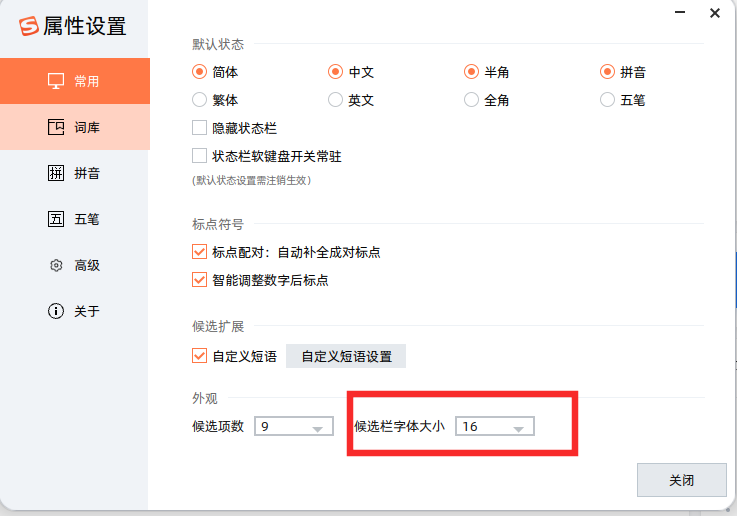This screenshot has width=737, height=516.
Task: Open 自定义短语设置 button
Action: [x=346, y=356]
